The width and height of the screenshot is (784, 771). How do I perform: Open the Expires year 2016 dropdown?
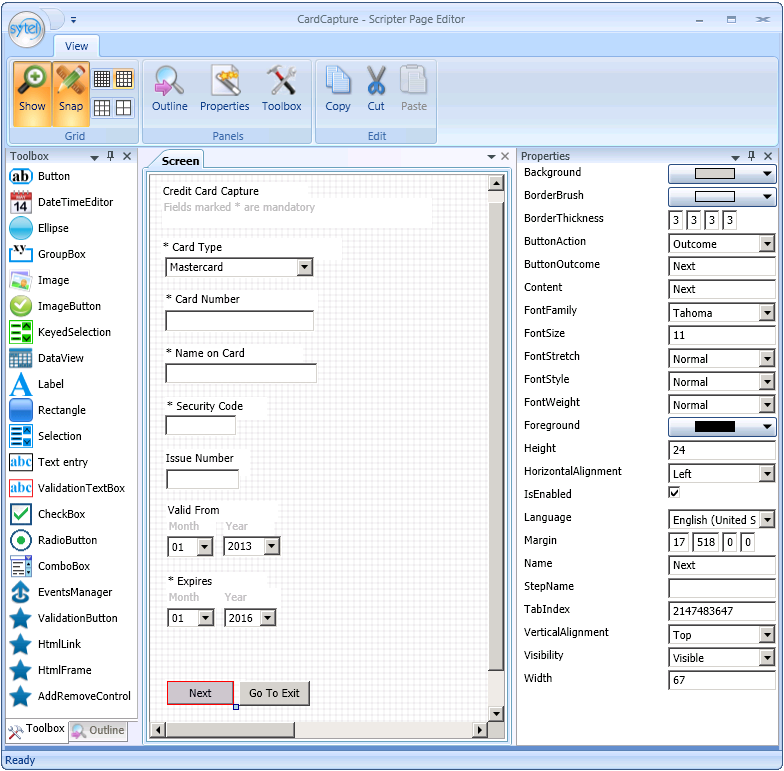coord(268,618)
